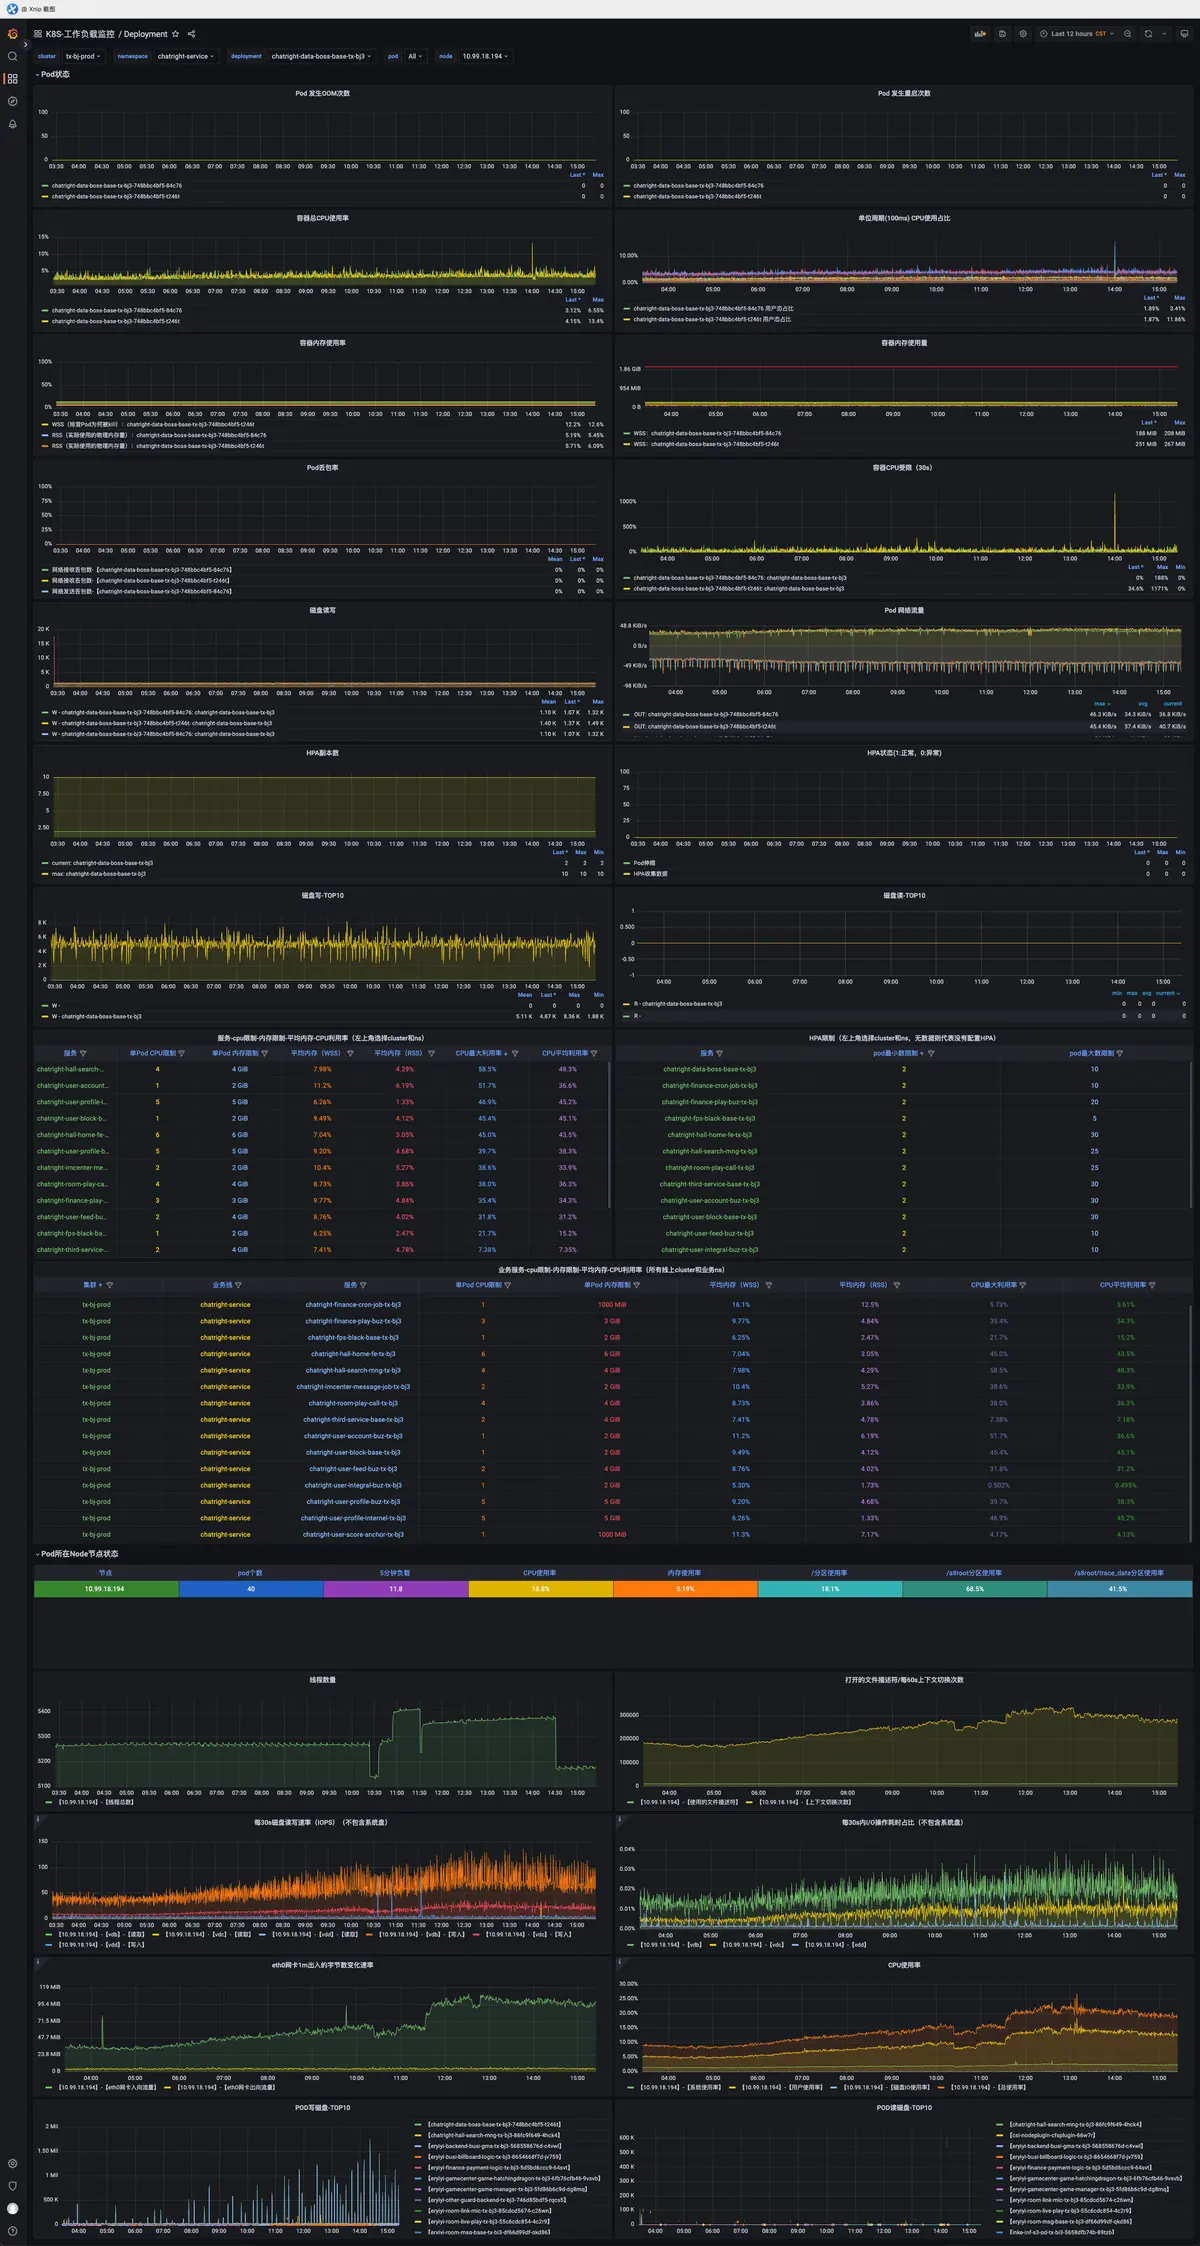Sort the Max column in the 容器总CPU使用率 legend

click(x=598, y=299)
